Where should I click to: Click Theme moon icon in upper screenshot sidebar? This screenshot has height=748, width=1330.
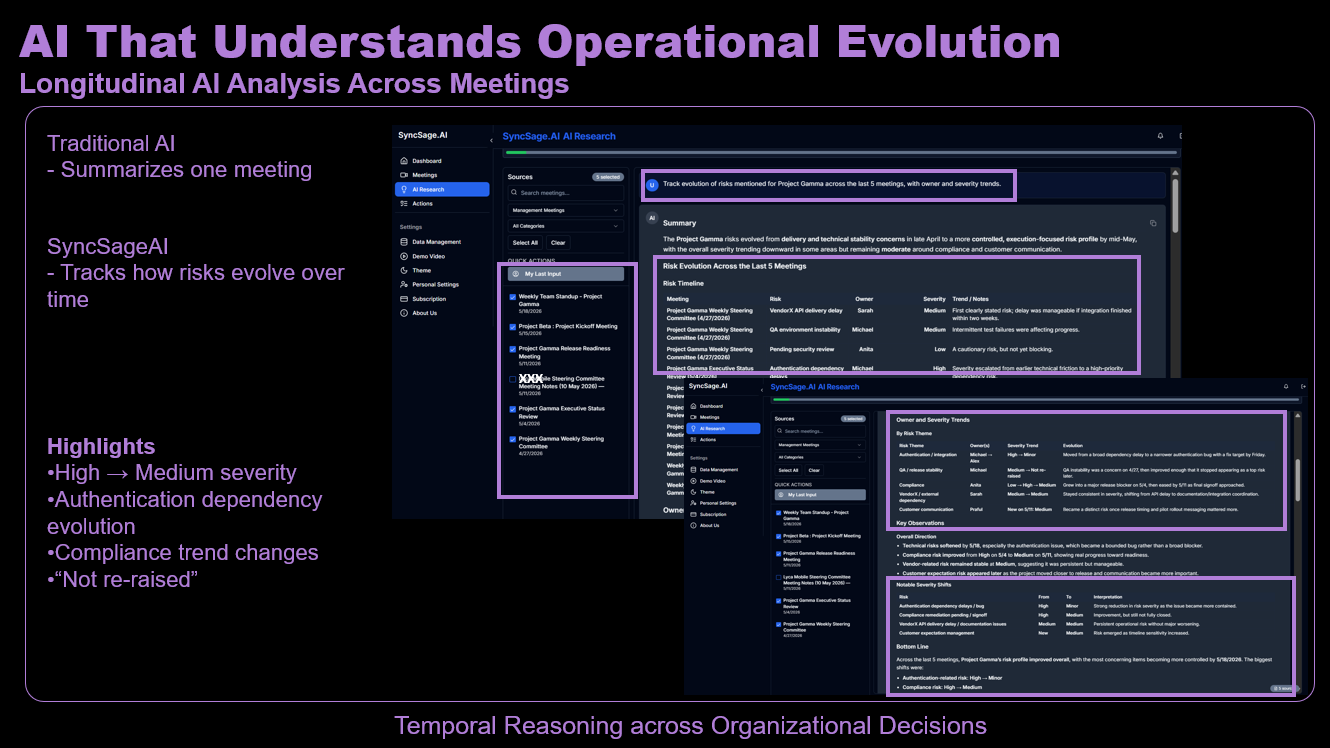(403, 270)
